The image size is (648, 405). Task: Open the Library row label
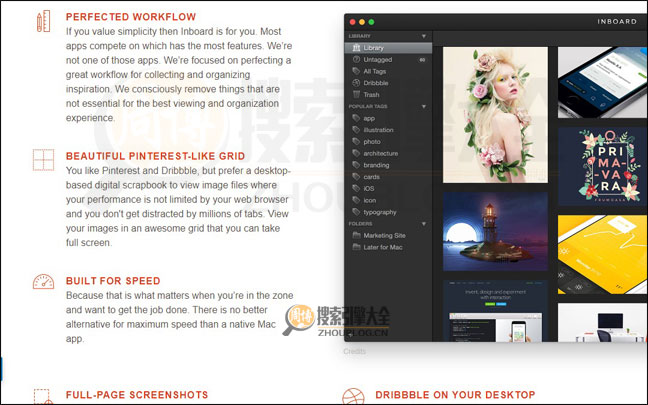pyautogui.click(x=374, y=48)
